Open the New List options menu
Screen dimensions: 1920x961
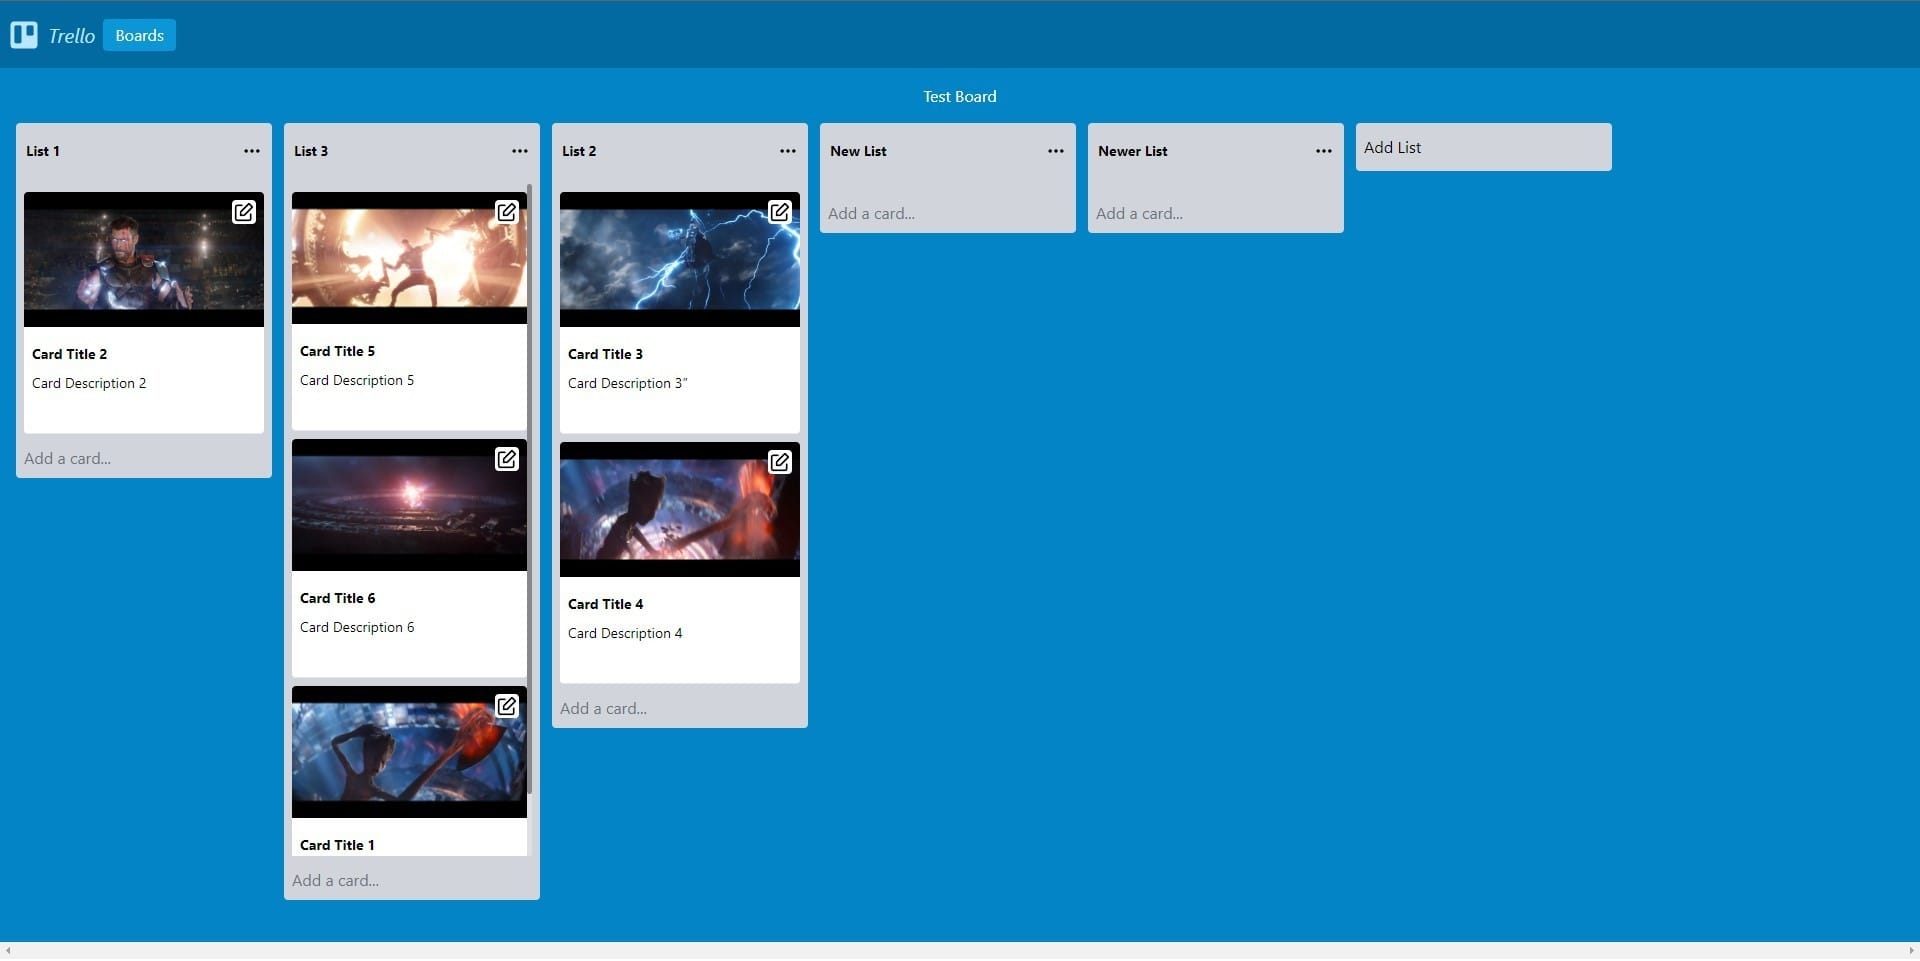1055,151
